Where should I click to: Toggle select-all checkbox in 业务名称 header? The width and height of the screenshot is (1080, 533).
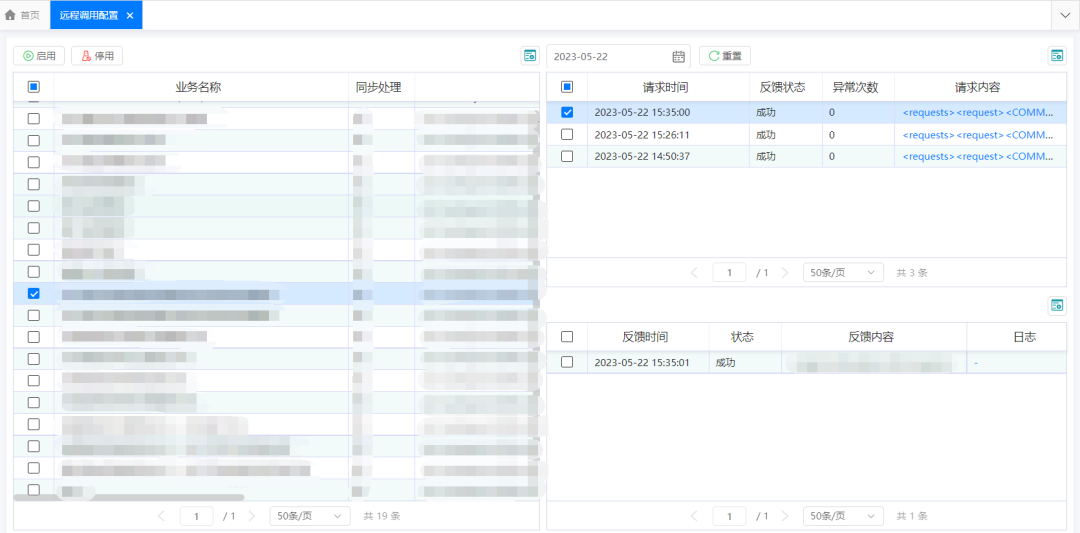point(34,87)
